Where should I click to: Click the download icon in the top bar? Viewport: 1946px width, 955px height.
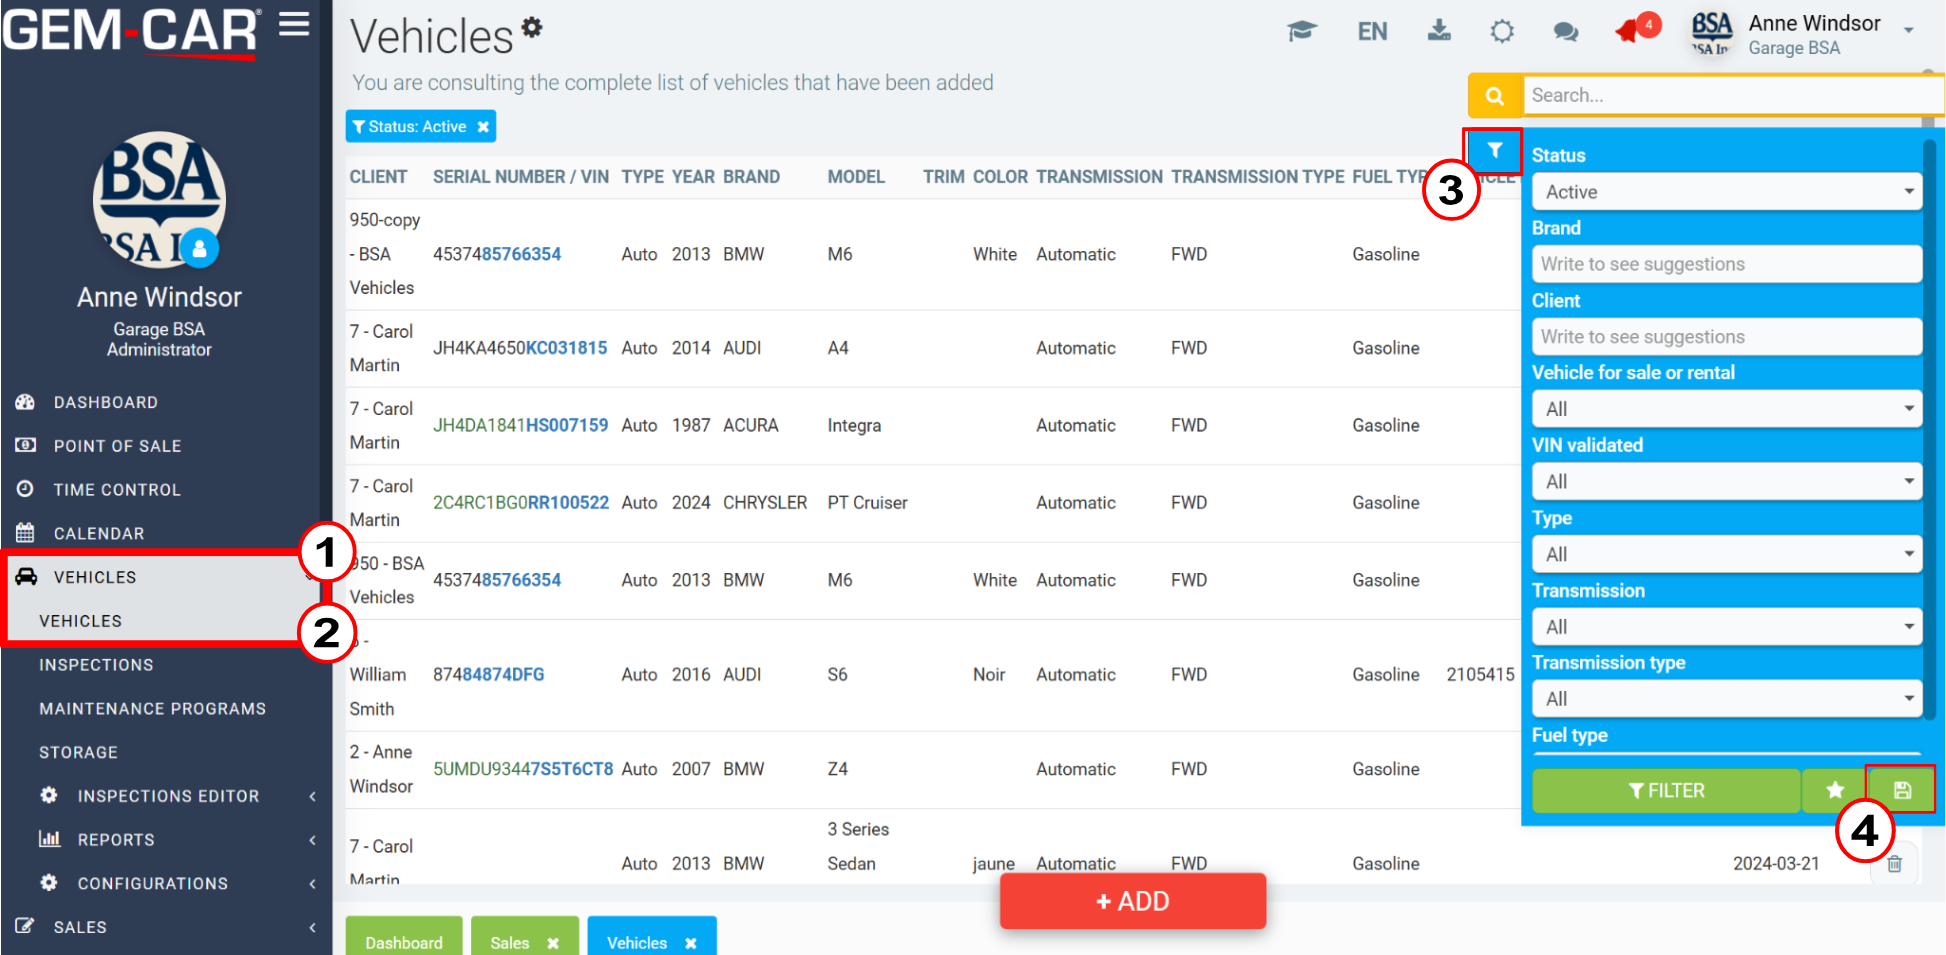click(1439, 30)
